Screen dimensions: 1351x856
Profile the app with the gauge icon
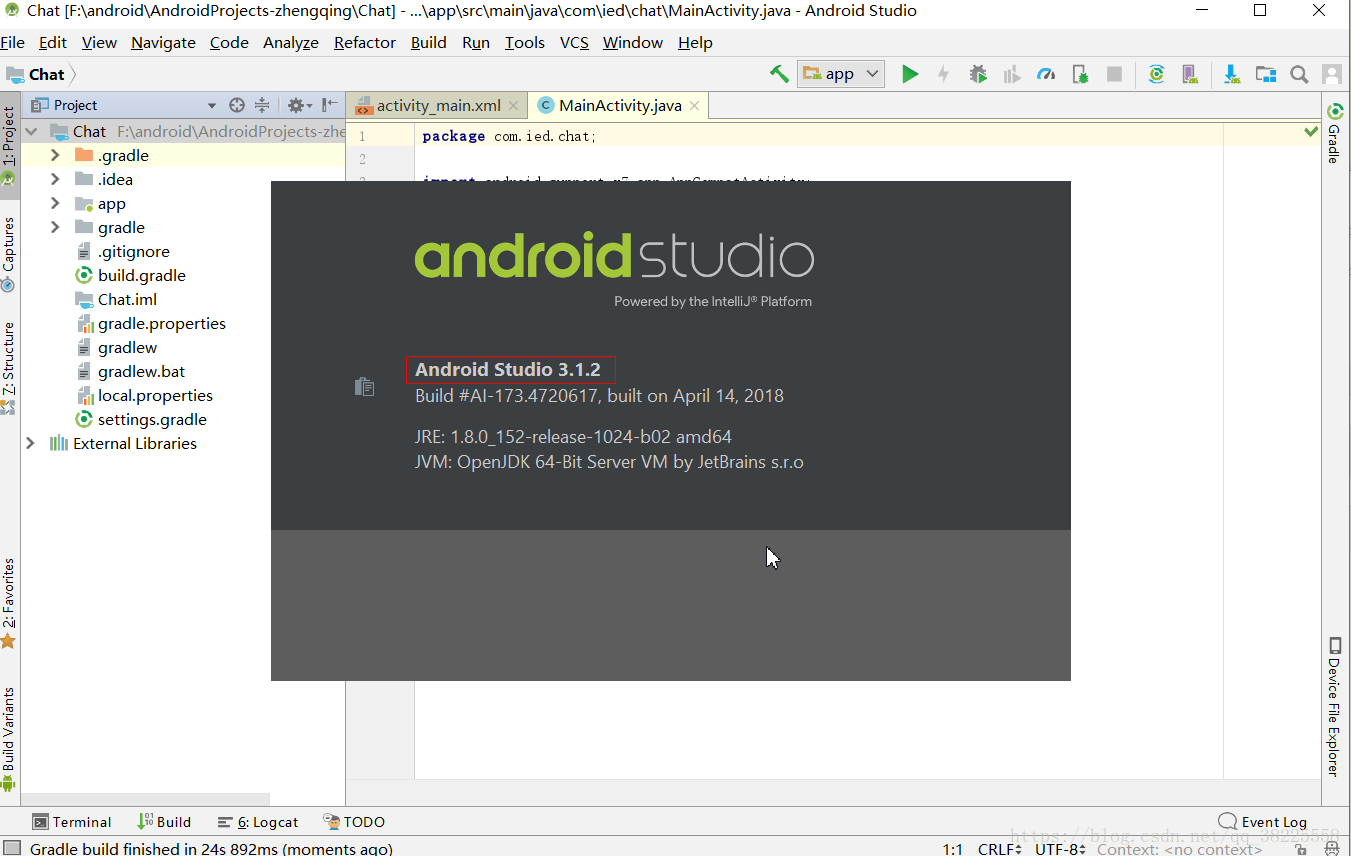tap(1046, 74)
